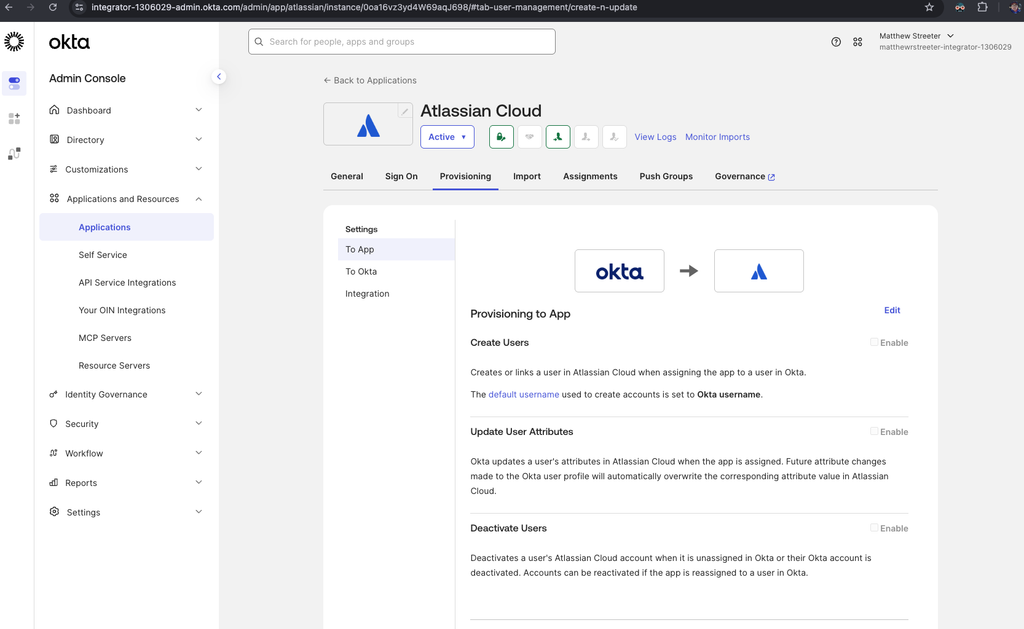
Task: Expand the Customizations menu chevron
Action: (199, 169)
